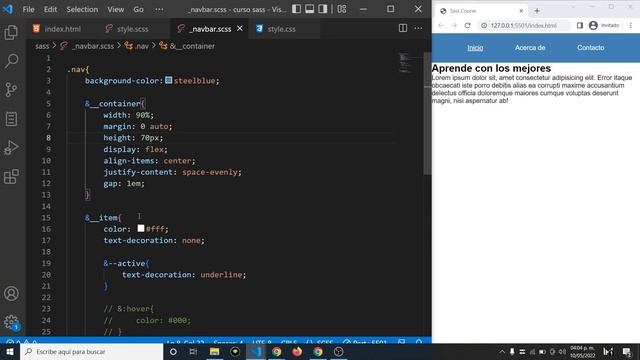Open the Customize Layout control
The height and width of the screenshot is (360, 640).
pos(342,9)
